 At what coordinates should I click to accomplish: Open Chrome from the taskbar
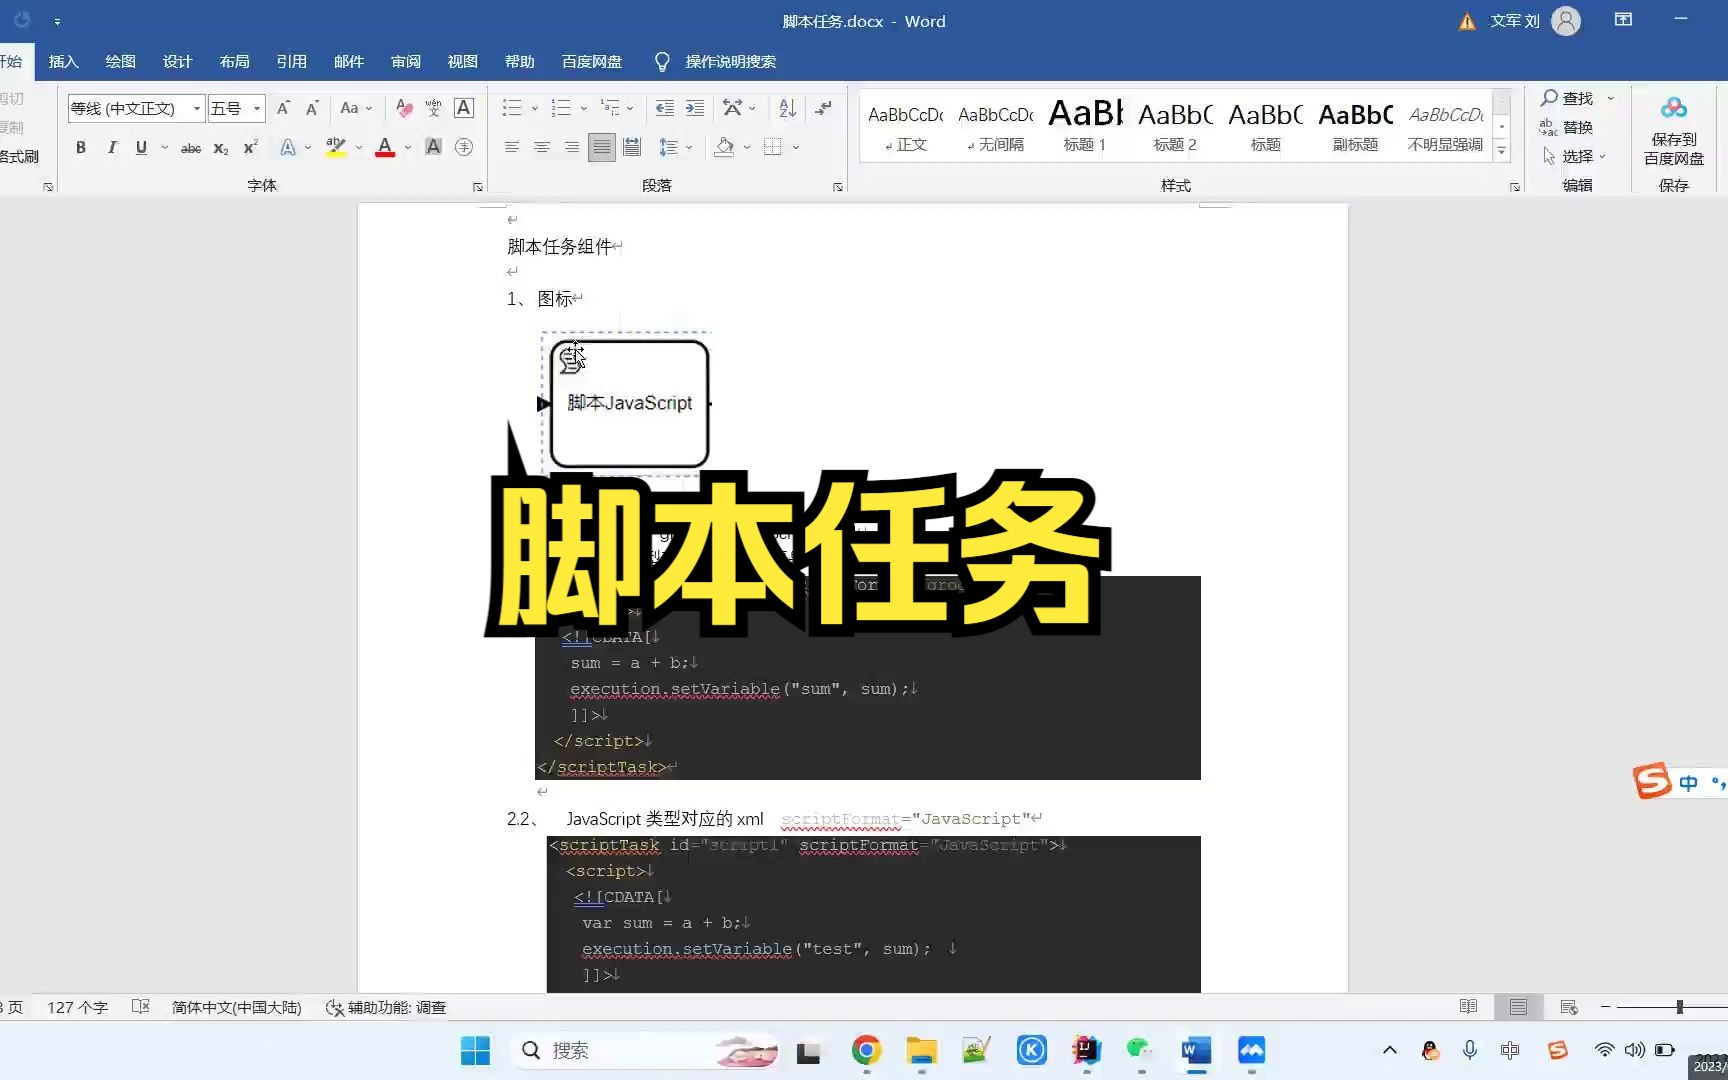866,1050
